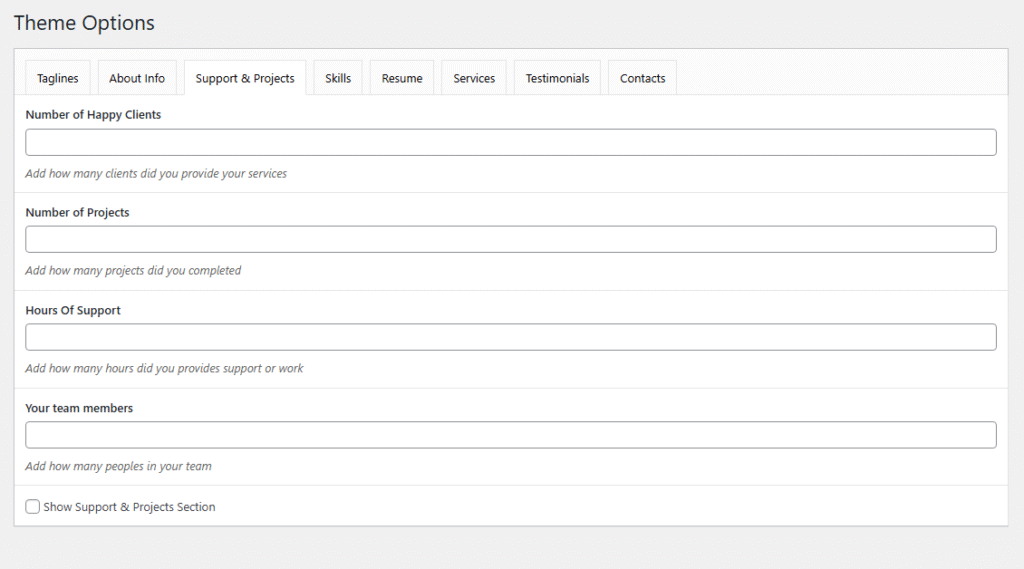
Task: Focus the Number of Happy Clients field
Action: coord(511,142)
